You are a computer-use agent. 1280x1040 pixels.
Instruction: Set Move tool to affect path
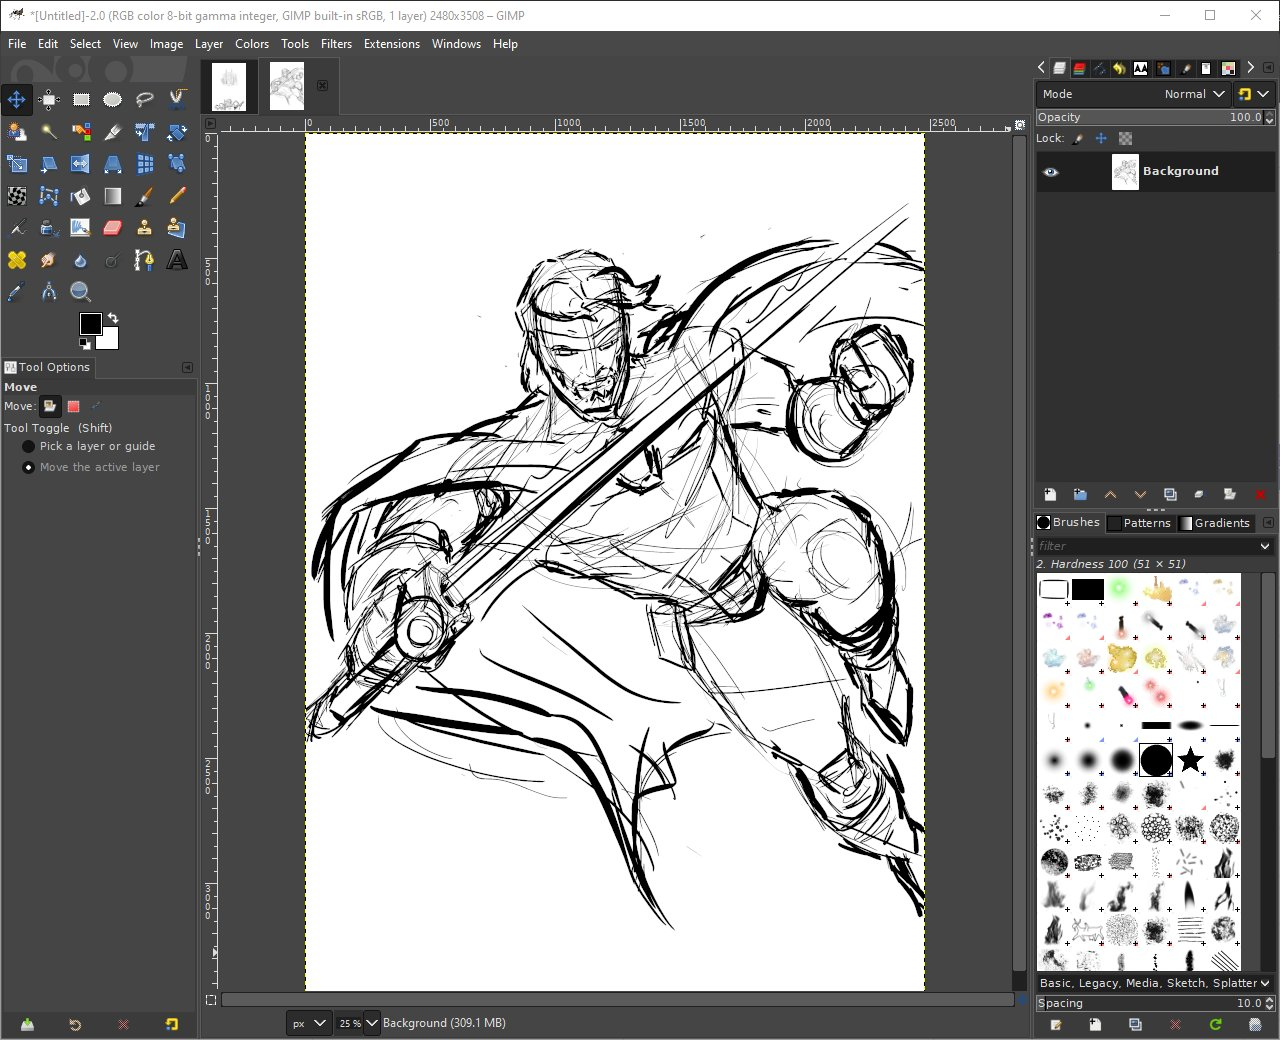pyautogui.click(x=96, y=406)
